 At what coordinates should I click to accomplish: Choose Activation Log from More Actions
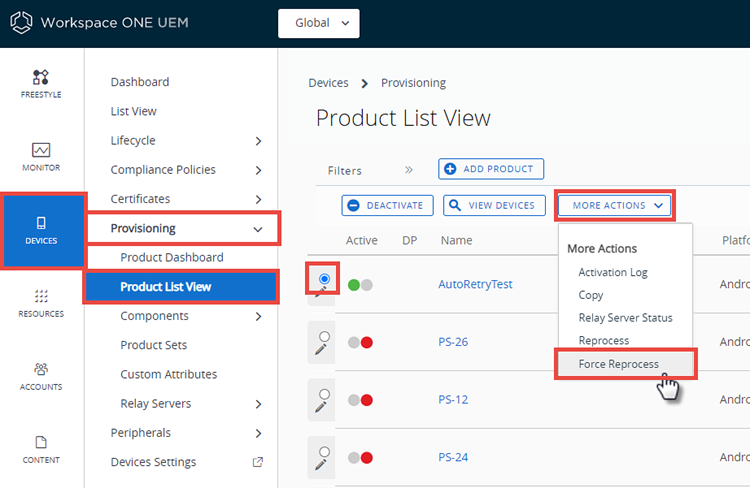pos(613,272)
